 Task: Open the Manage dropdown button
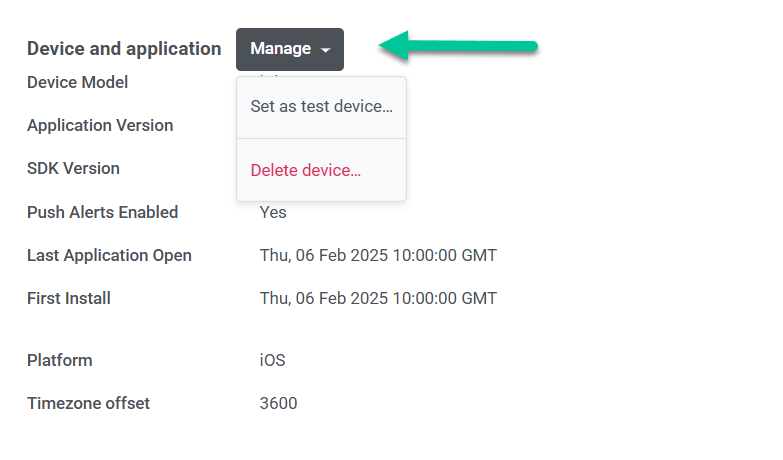pos(289,49)
